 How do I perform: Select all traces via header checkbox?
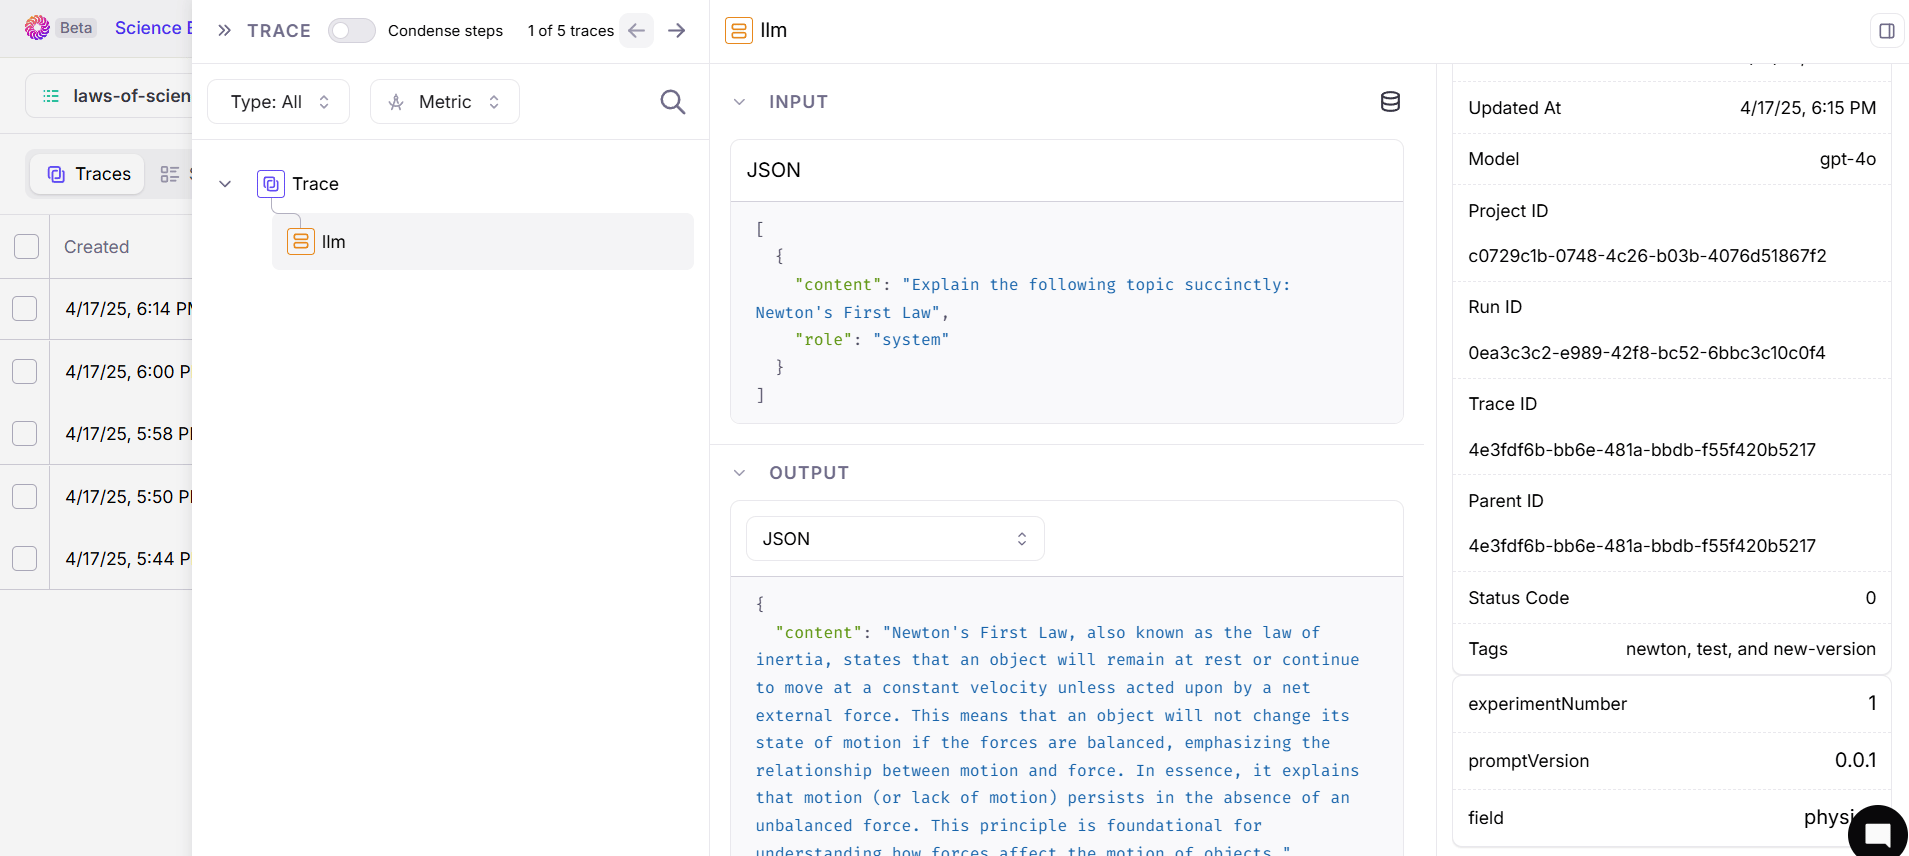click(x=27, y=247)
